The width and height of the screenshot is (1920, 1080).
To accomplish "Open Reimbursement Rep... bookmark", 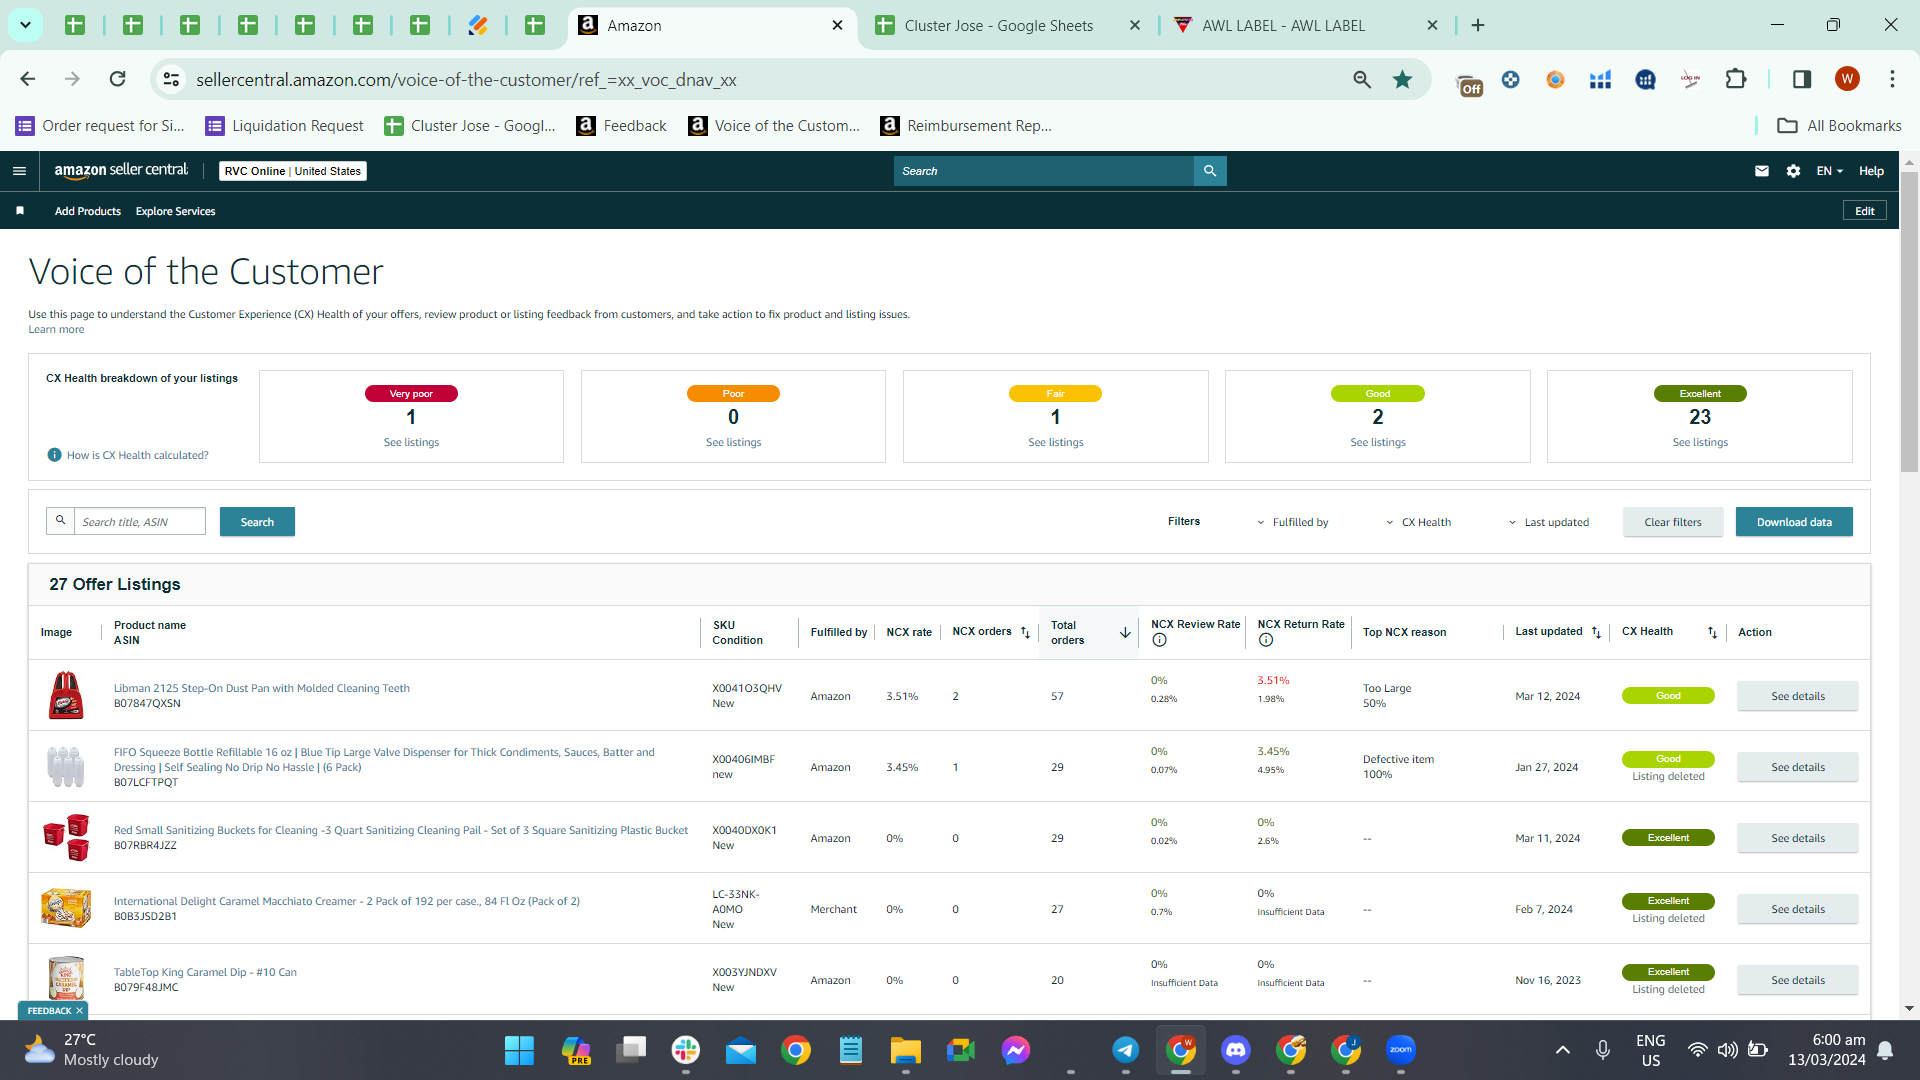I will coord(966,125).
